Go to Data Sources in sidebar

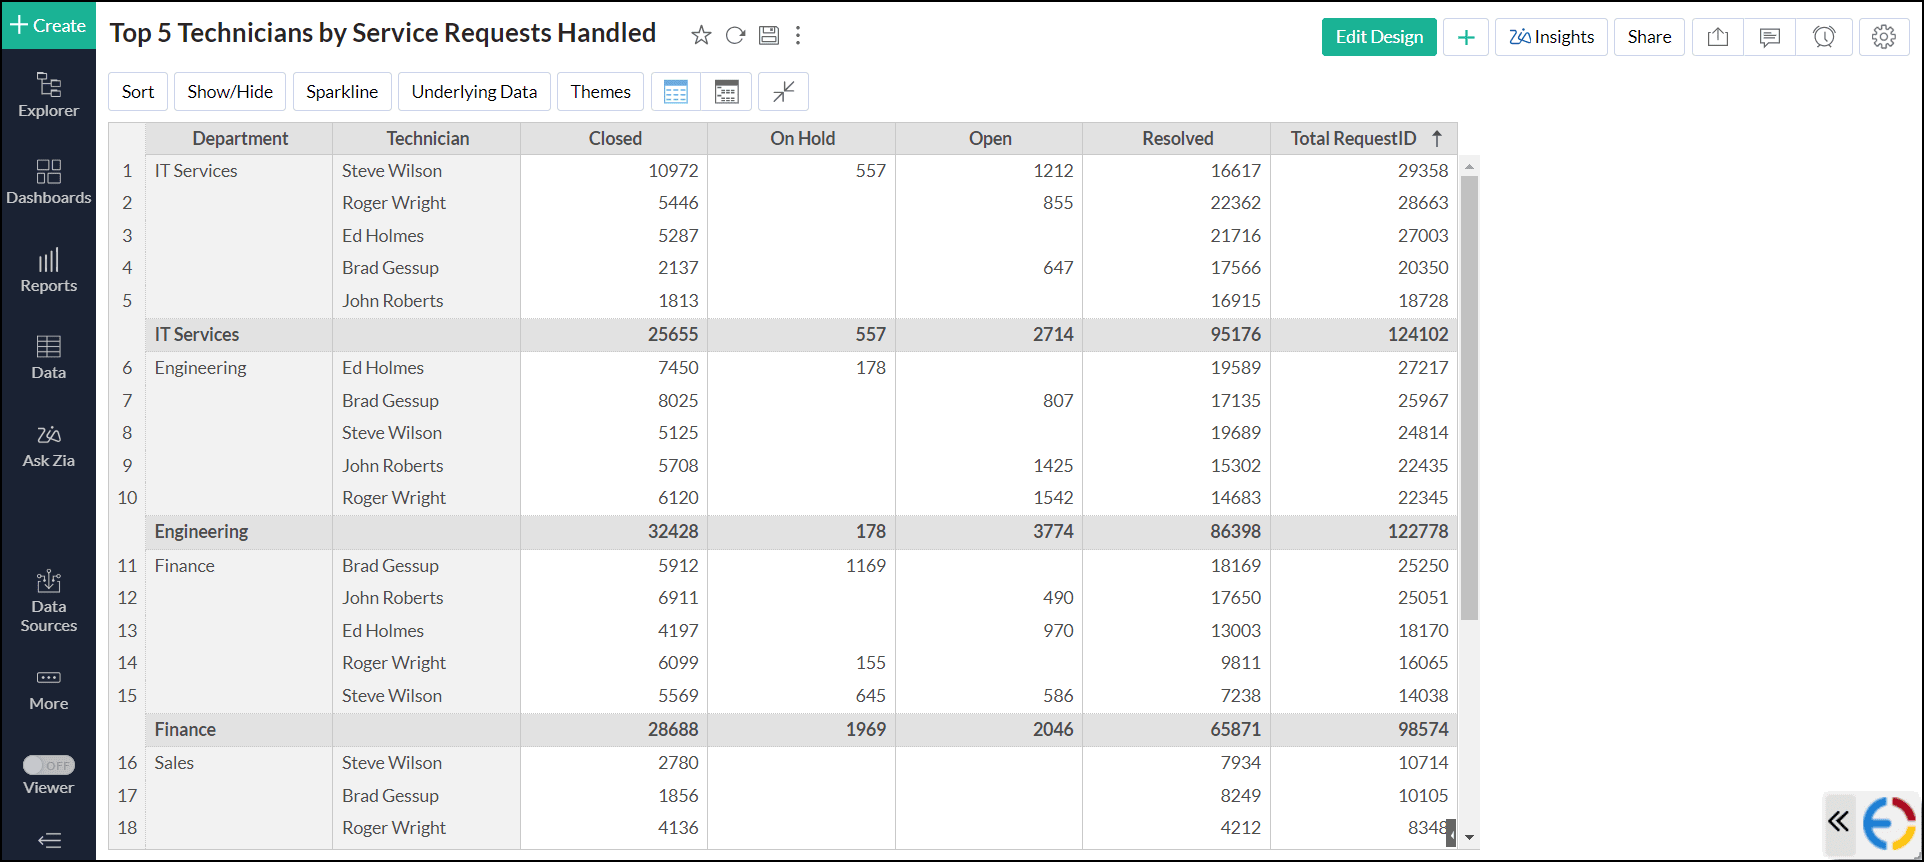(x=49, y=602)
